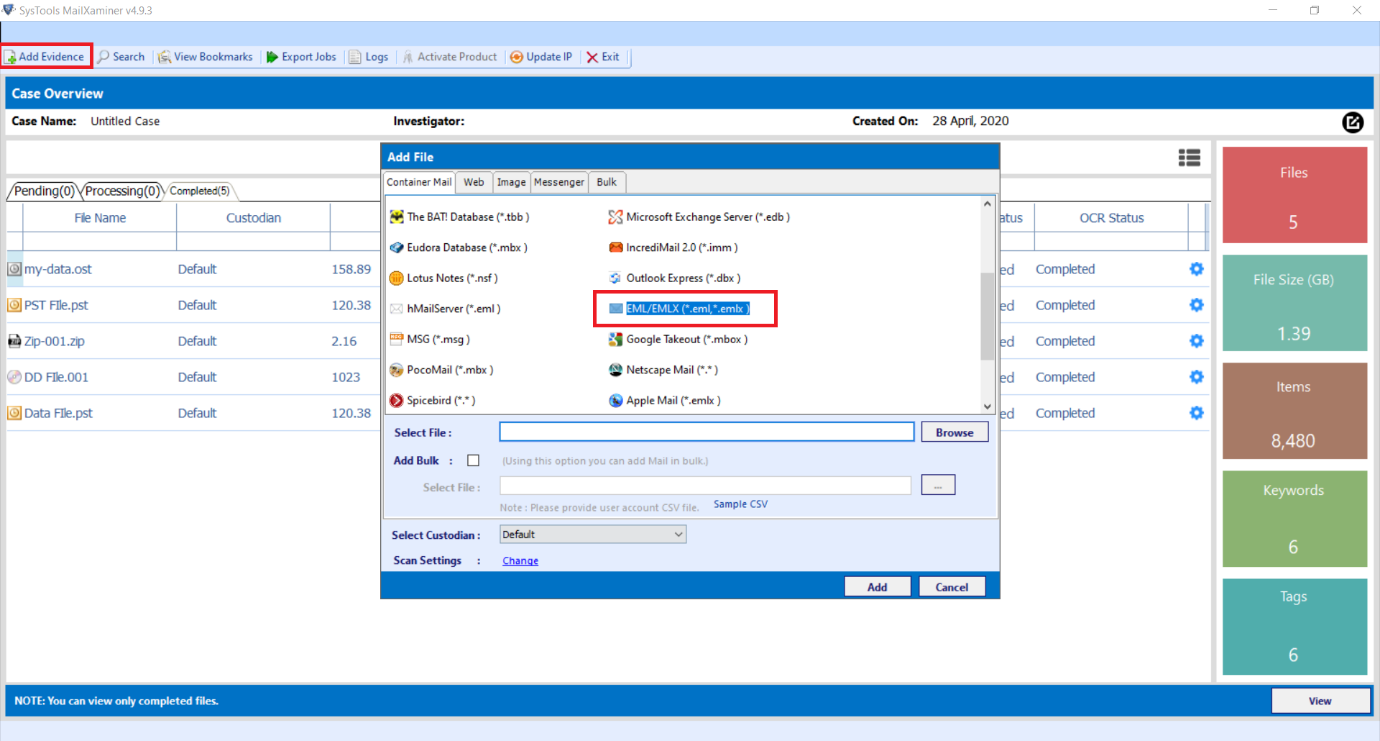Switch to Container Mail tab
Screen dimensions: 1380x741
pyautogui.click(x=420, y=182)
